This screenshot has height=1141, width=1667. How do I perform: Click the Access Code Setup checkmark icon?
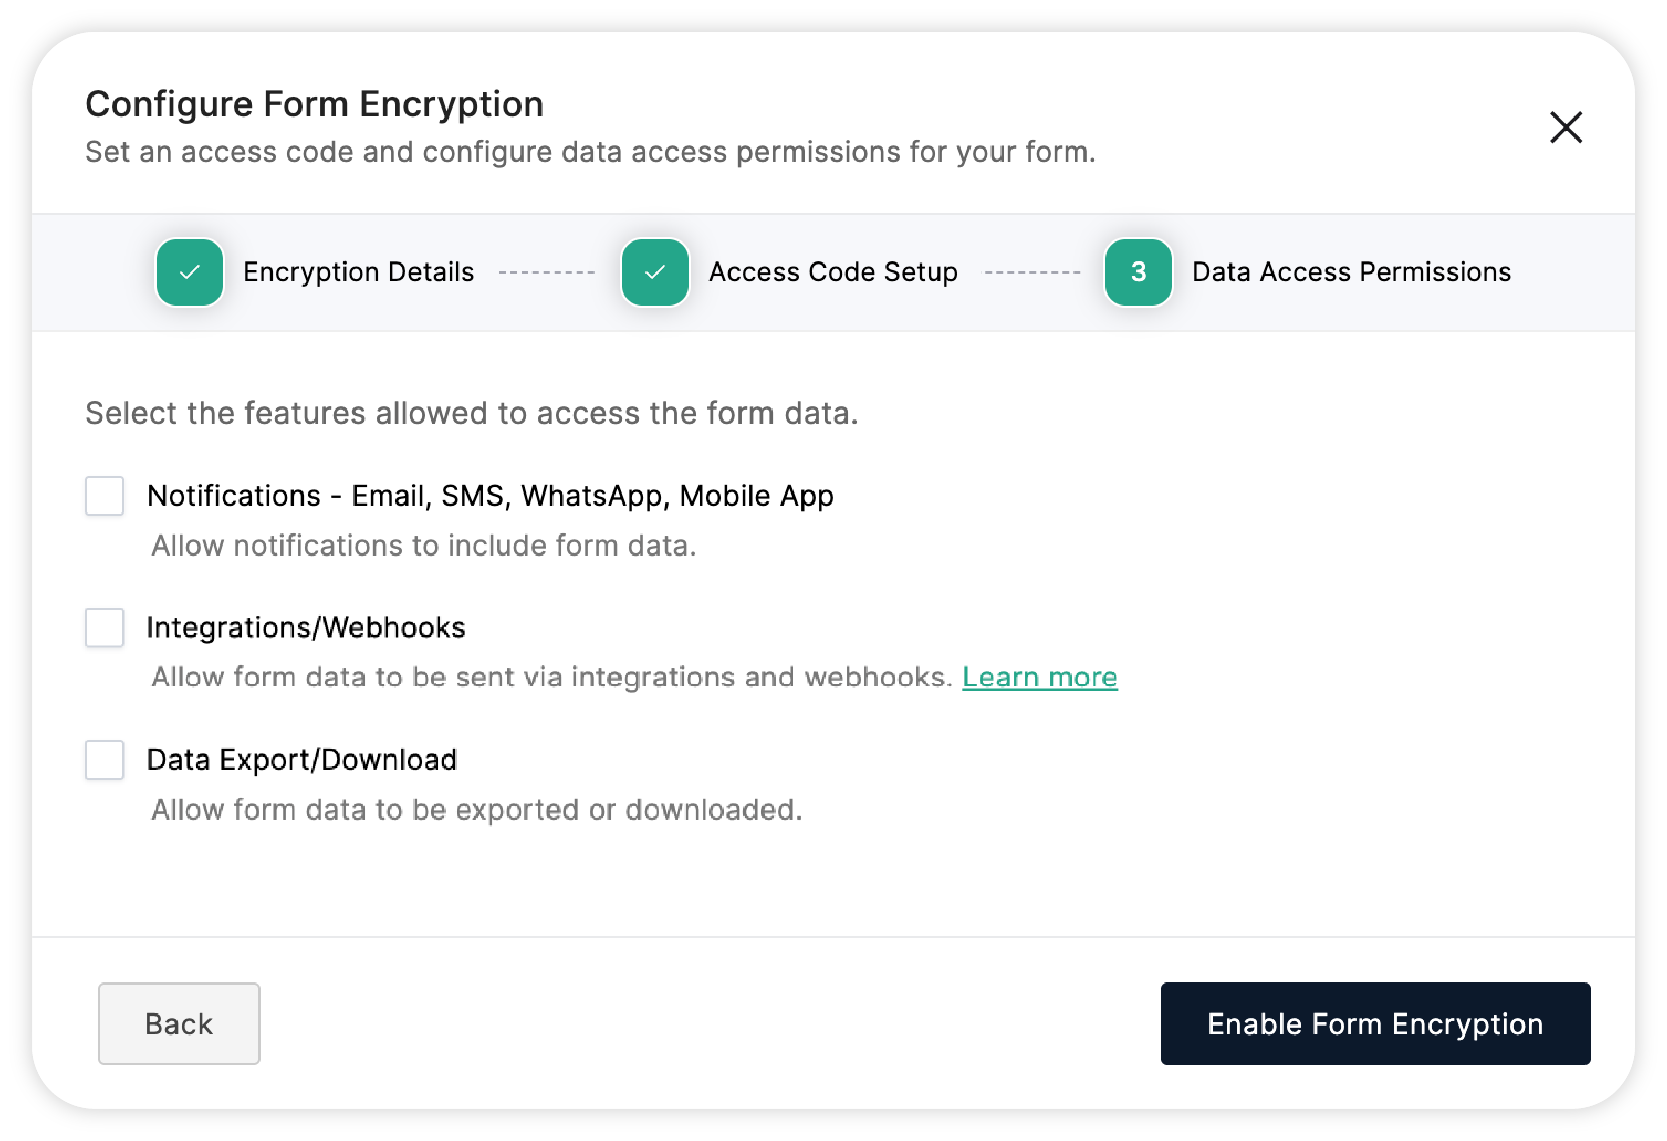655,272
